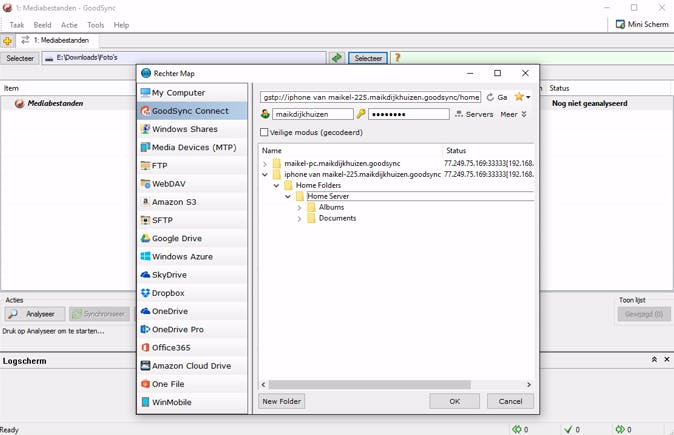Create a New Folder
The width and height of the screenshot is (674, 435).
[282, 401]
